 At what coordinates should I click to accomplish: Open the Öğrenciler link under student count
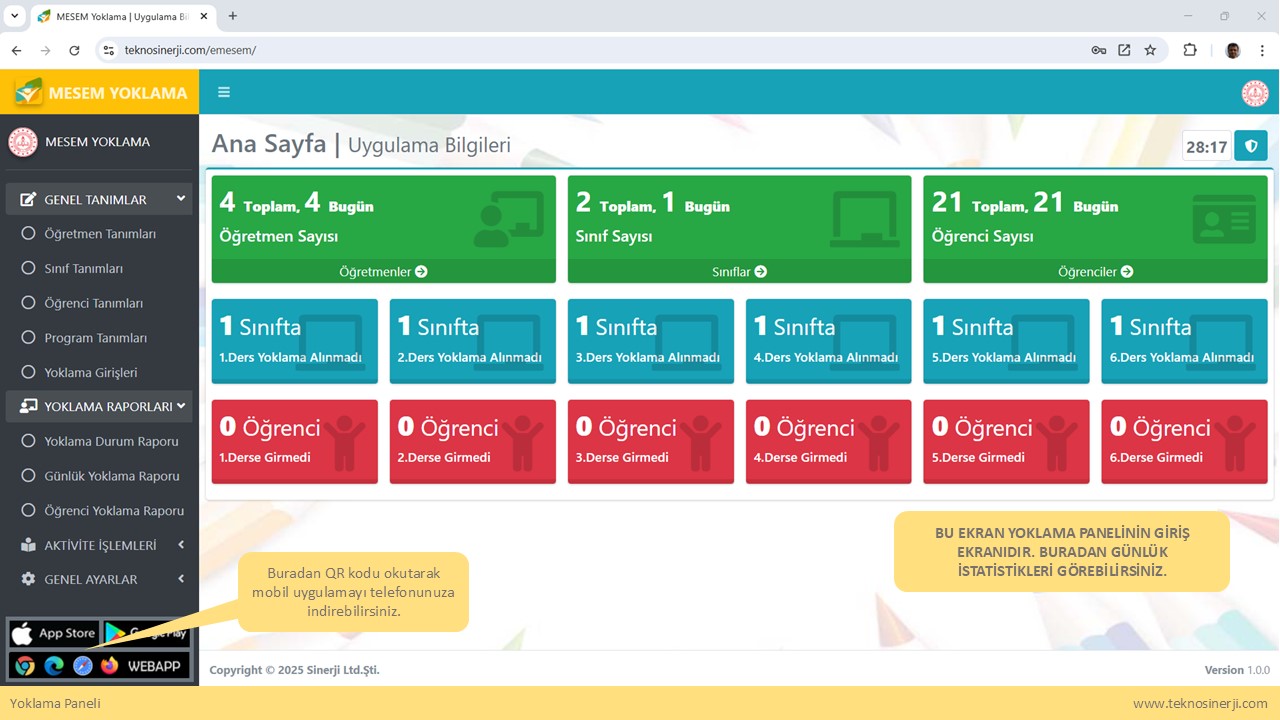(x=1095, y=272)
